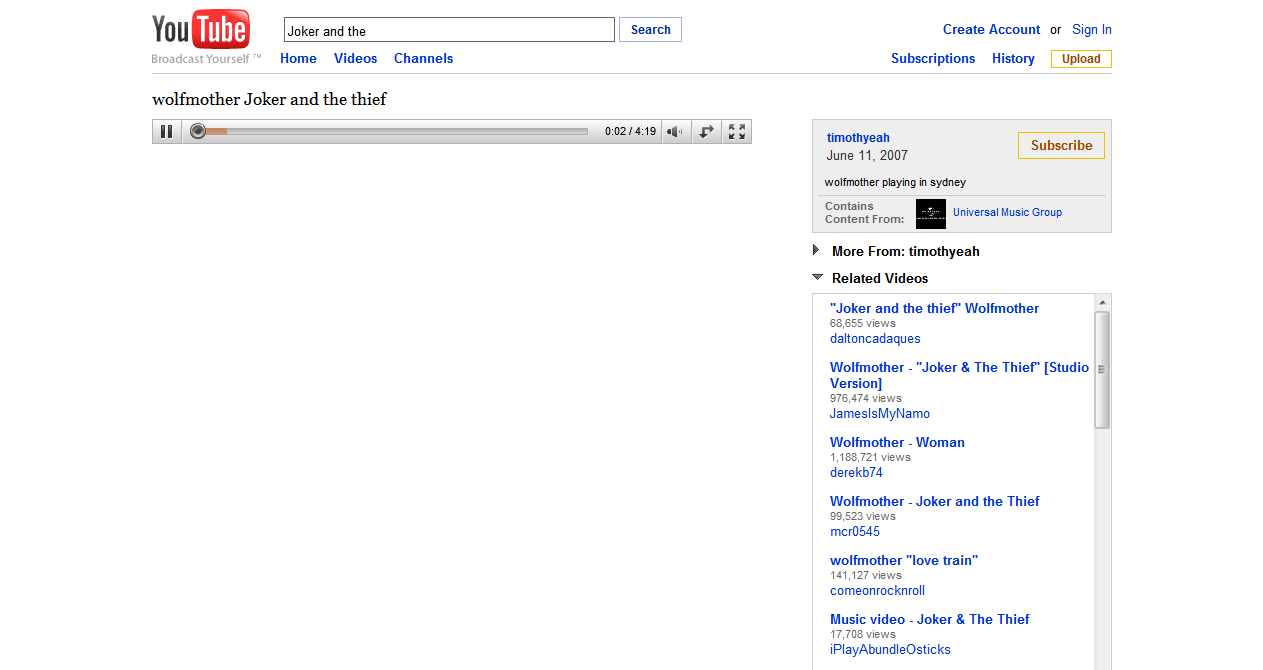This screenshot has height=670, width=1263.
Task: Open related video wolfmother "love train"
Action: click(904, 561)
